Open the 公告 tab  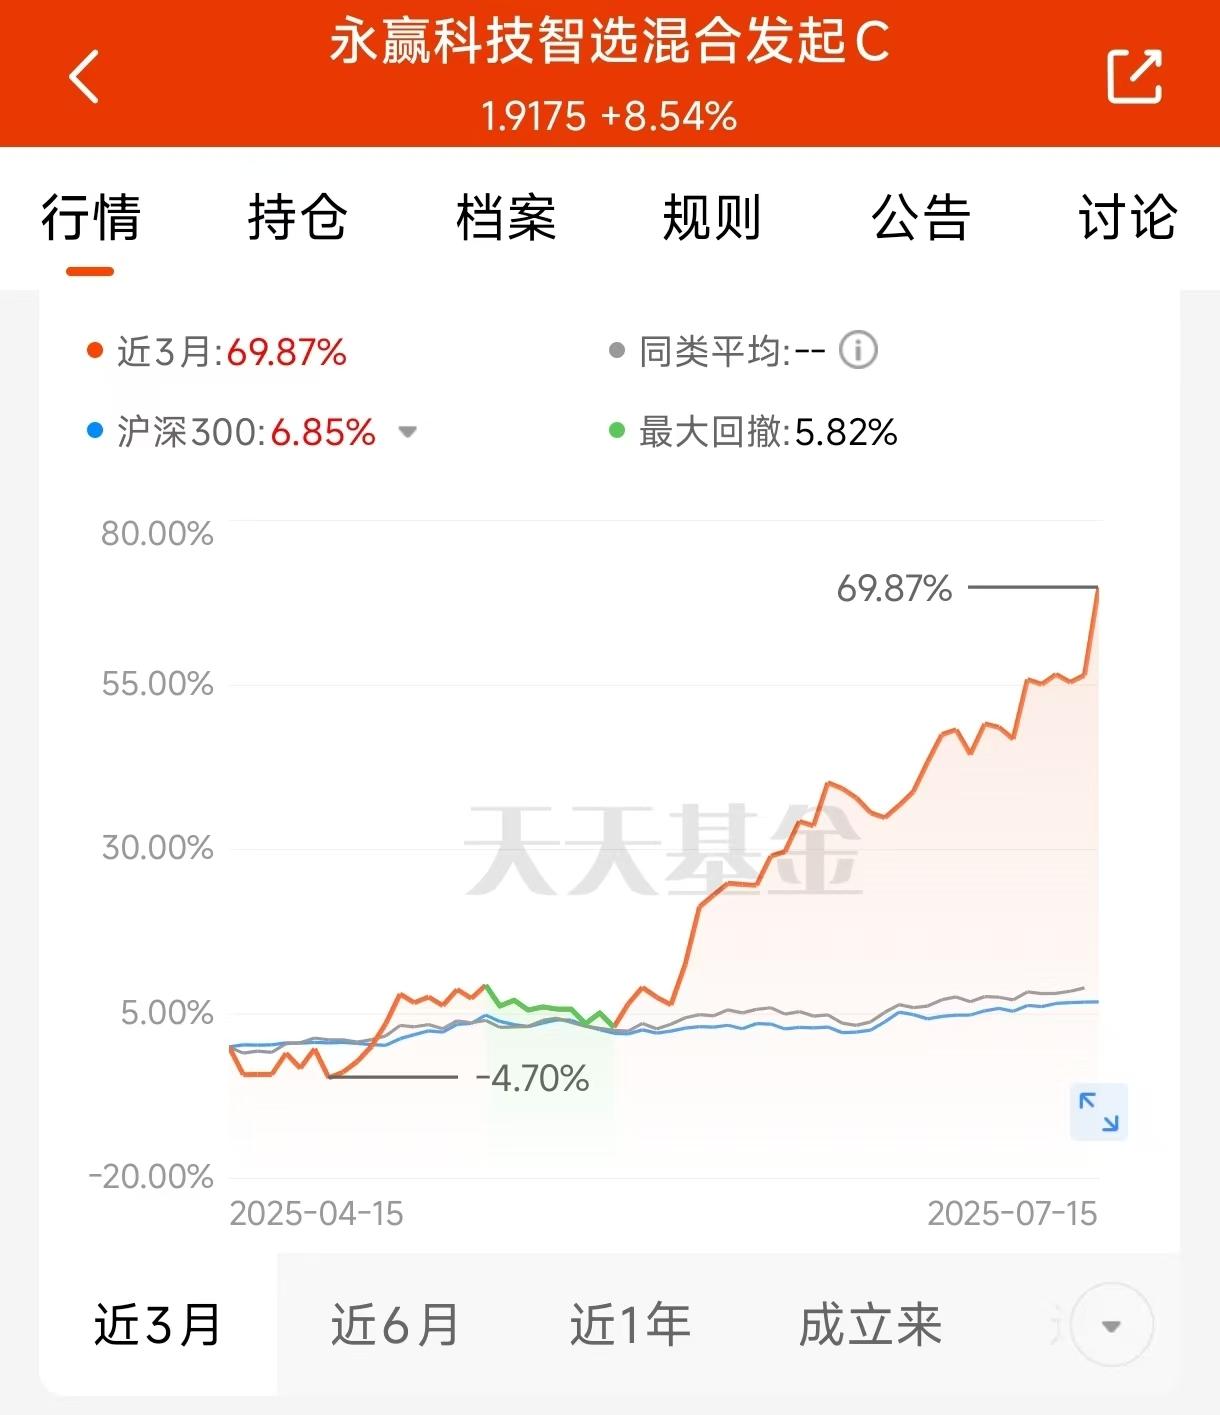coord(920,218)
